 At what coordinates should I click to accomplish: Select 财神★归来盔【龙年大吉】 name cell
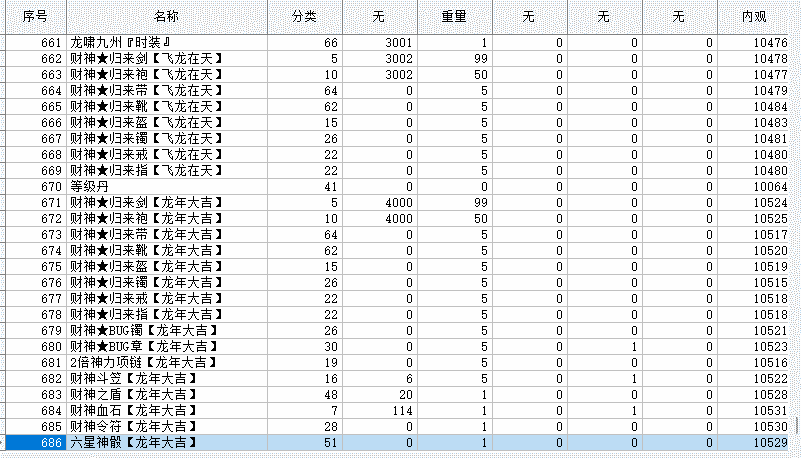pyautogui.click(x=167, y=267)
